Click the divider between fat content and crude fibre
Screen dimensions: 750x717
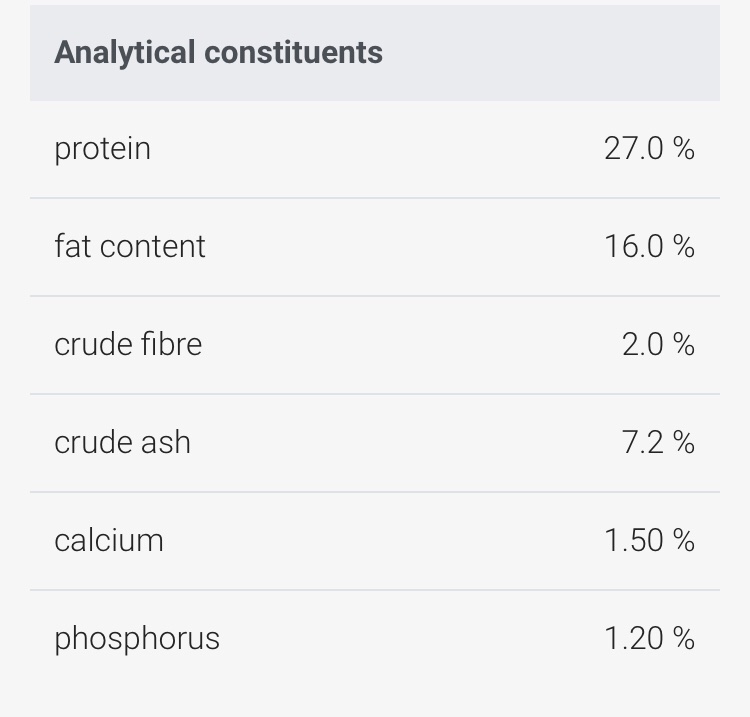pyautogui.click(x=375, y=296)
